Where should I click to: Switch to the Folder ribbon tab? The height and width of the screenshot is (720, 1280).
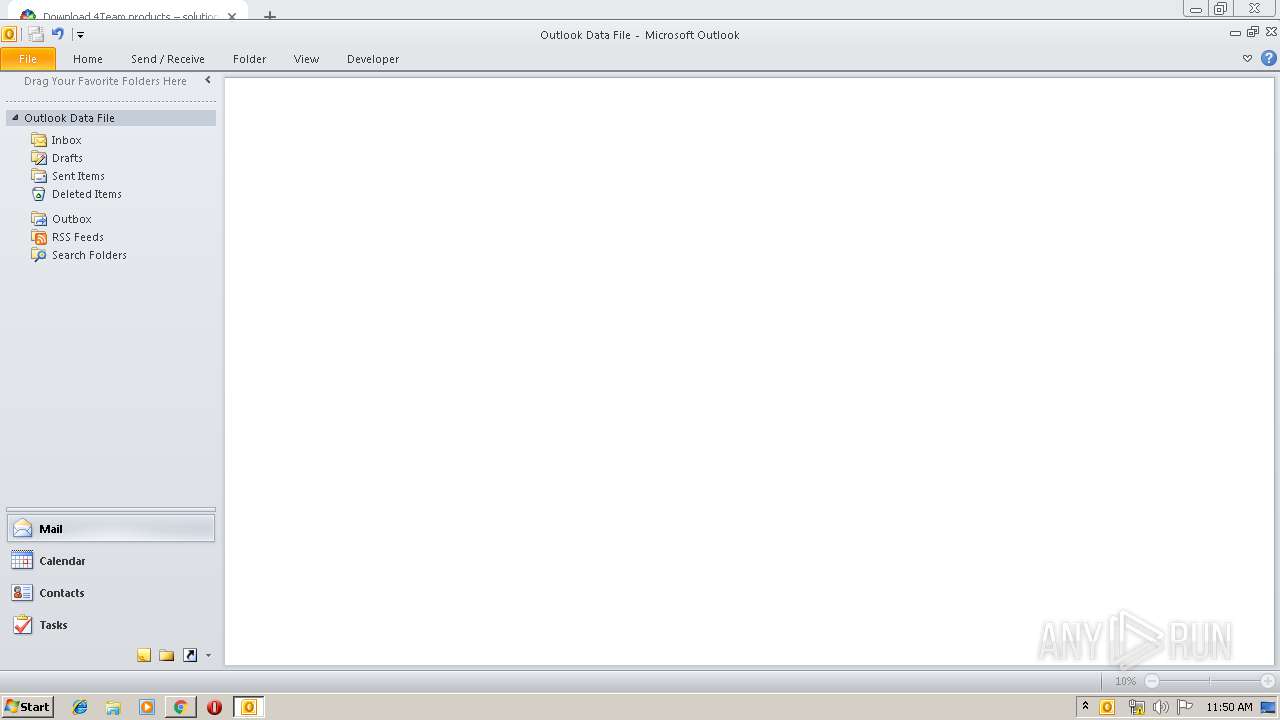[250, 59]
